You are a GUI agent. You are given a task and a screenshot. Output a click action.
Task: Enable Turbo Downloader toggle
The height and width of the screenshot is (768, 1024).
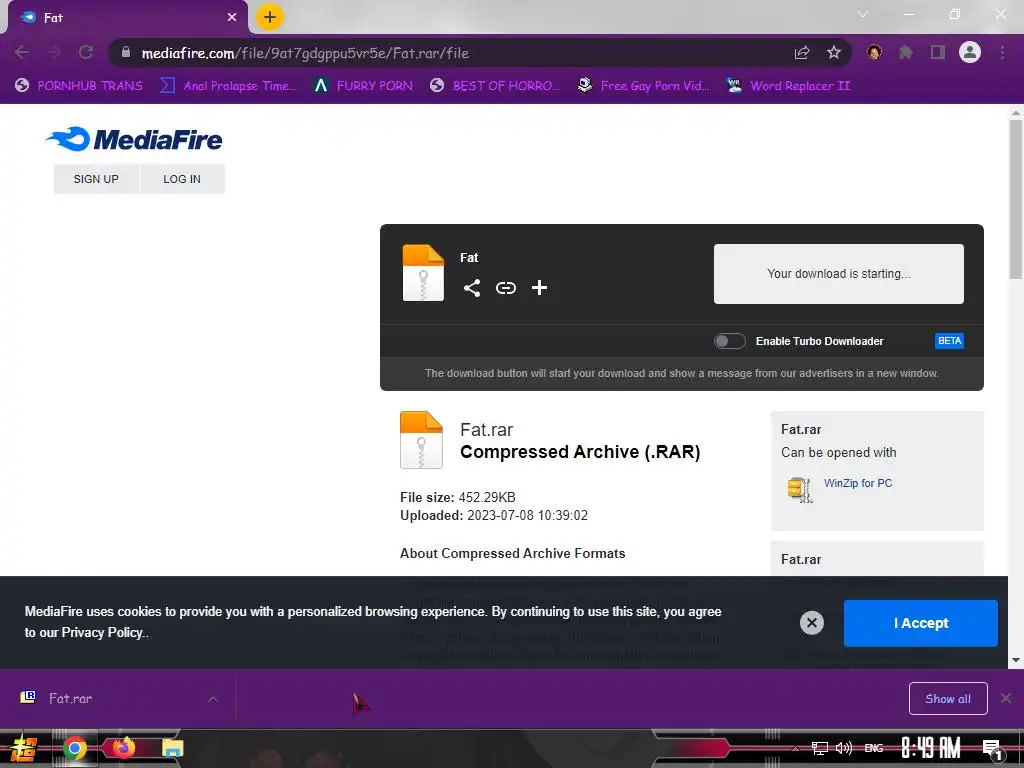[729, 341]
